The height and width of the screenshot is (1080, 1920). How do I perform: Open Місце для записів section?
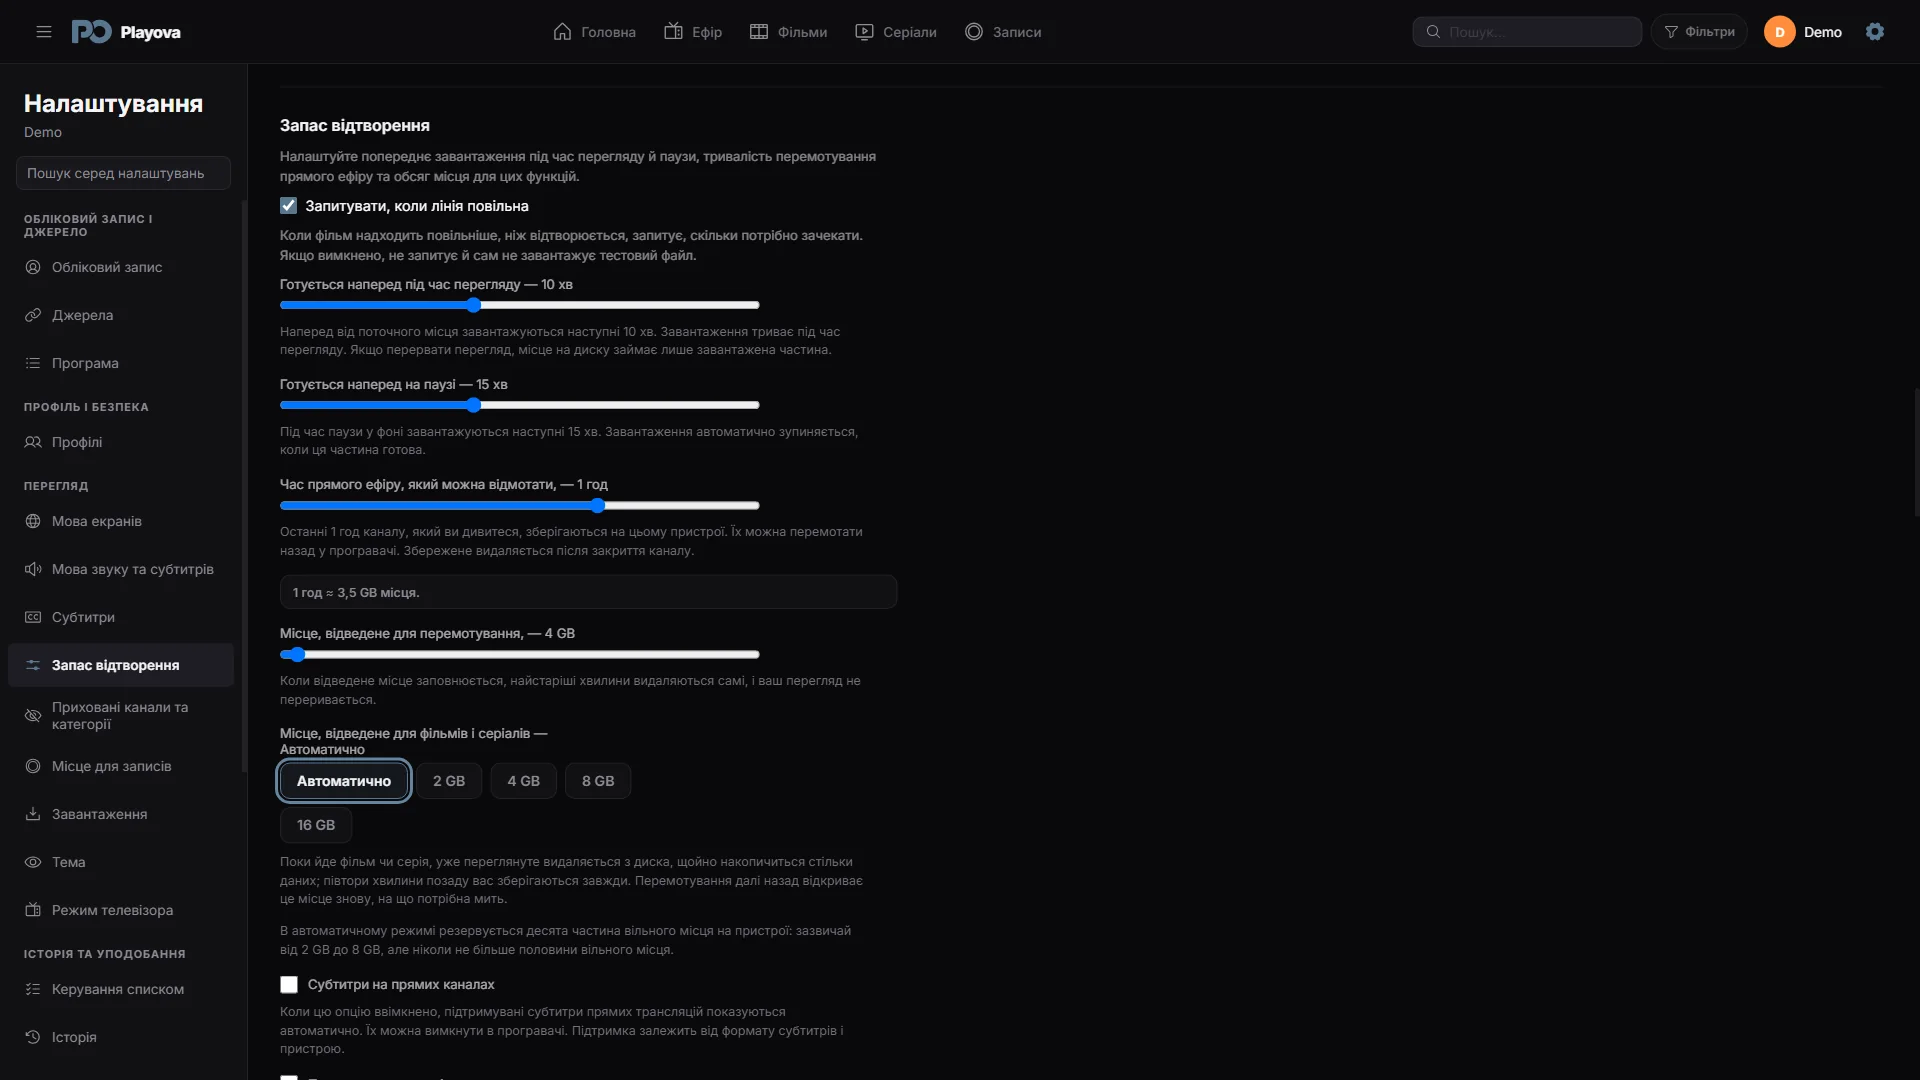pos(121,766)
